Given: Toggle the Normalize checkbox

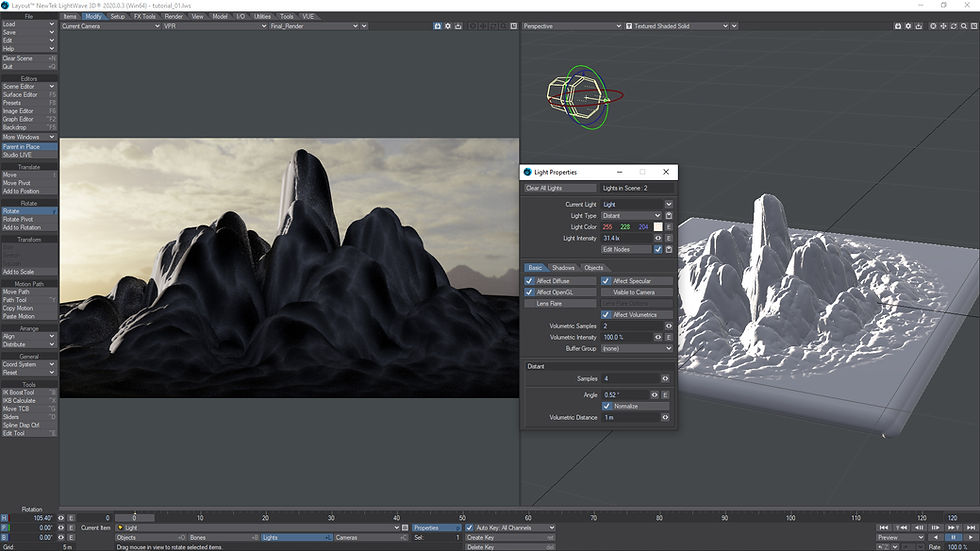Looking at the screenshot, I should [606, 406].
